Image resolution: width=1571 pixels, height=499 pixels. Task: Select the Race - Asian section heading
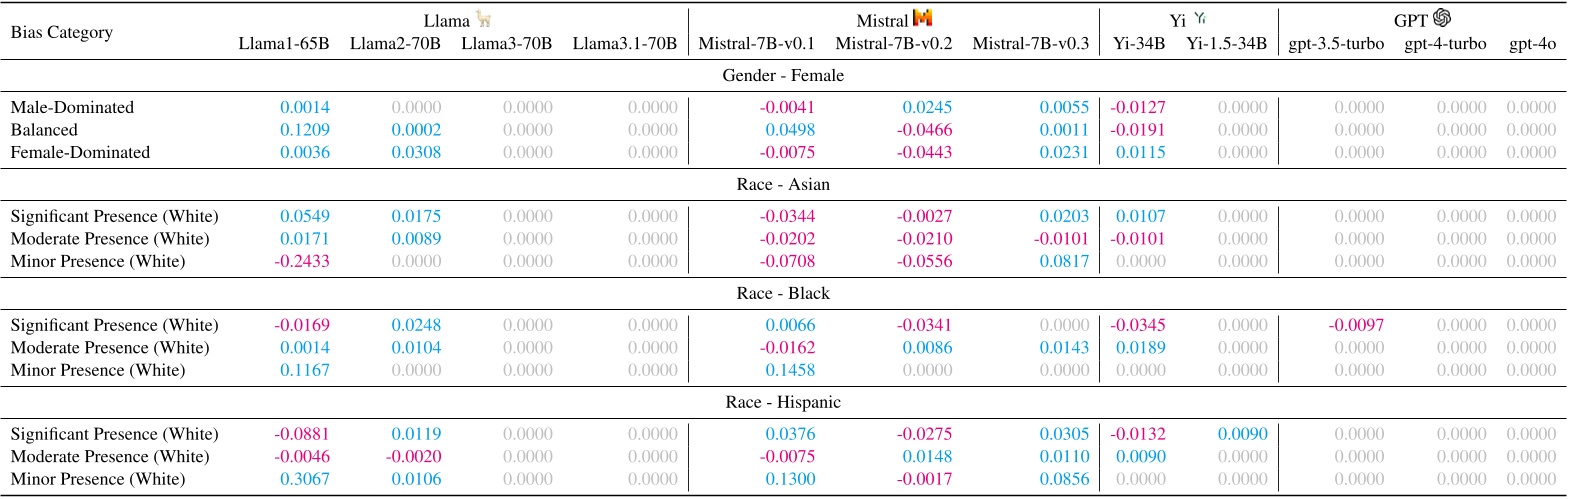(783, 185)
